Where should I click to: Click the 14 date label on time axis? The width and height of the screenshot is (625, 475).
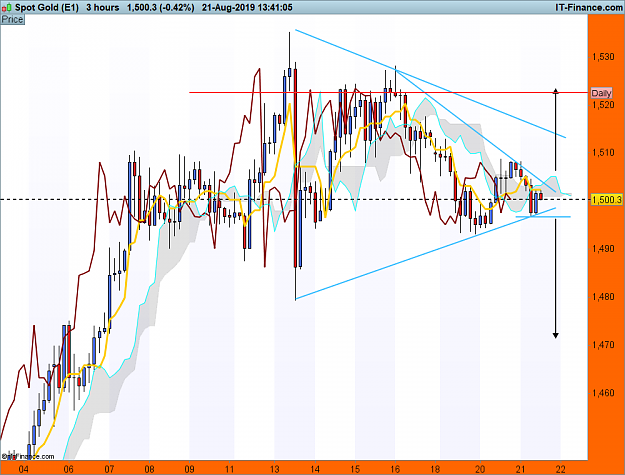click(315, 469)
